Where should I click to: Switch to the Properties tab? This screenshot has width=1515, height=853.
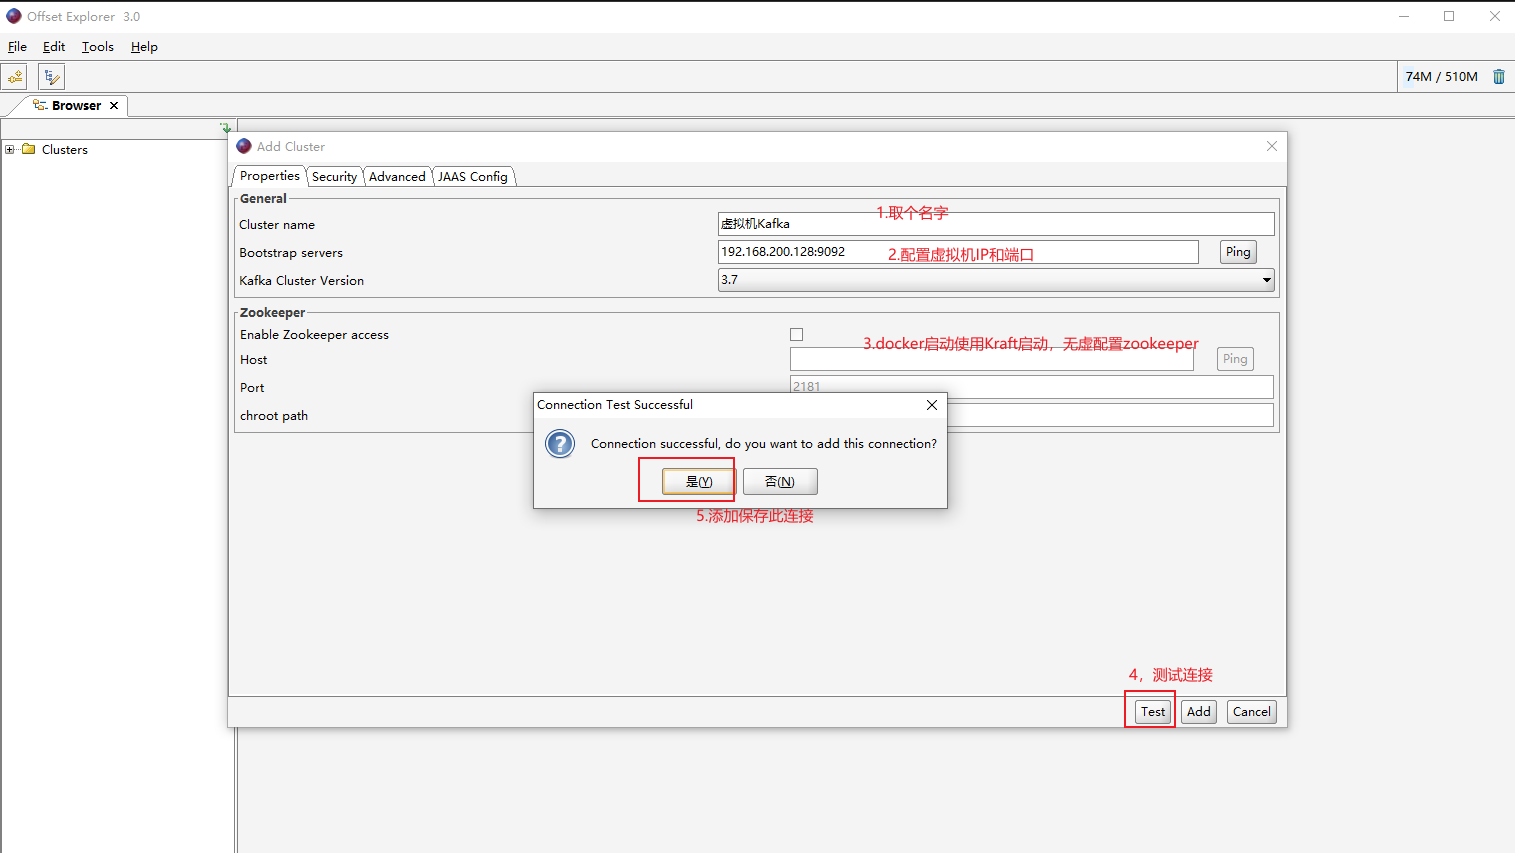tap(270, 176)
